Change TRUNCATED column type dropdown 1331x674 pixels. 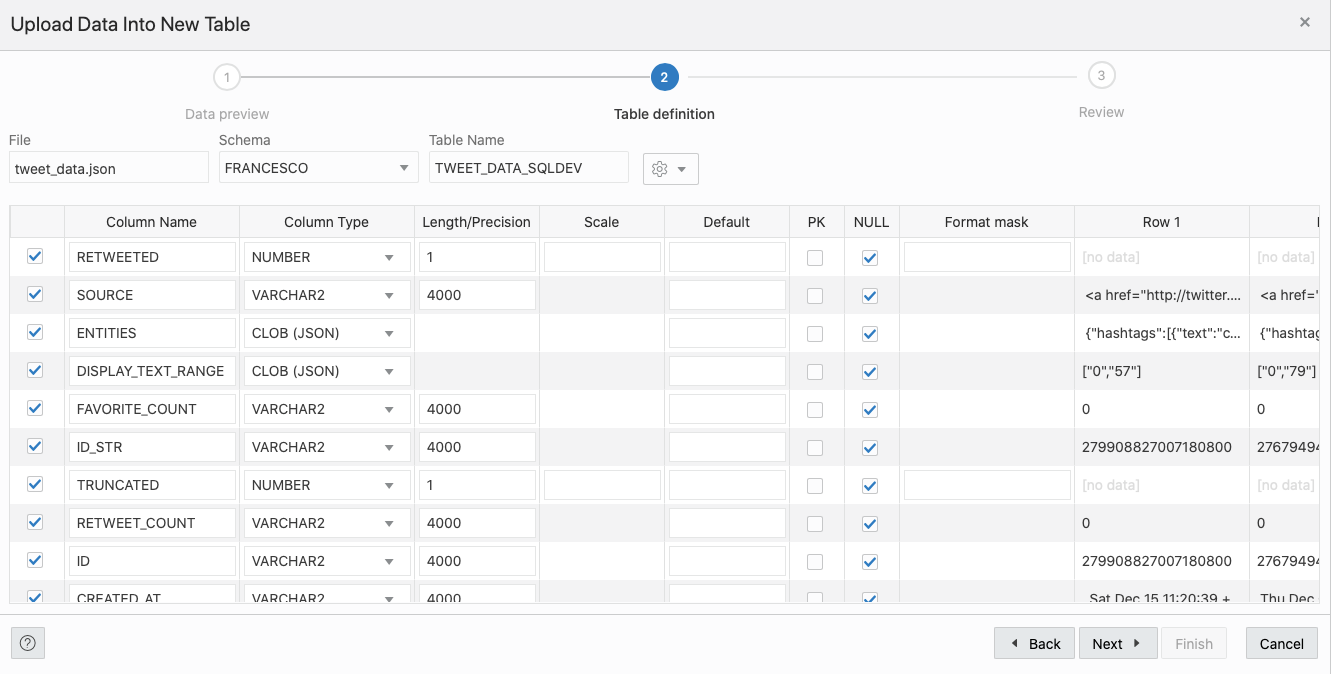pyautogui.click(x=327, y=485)
